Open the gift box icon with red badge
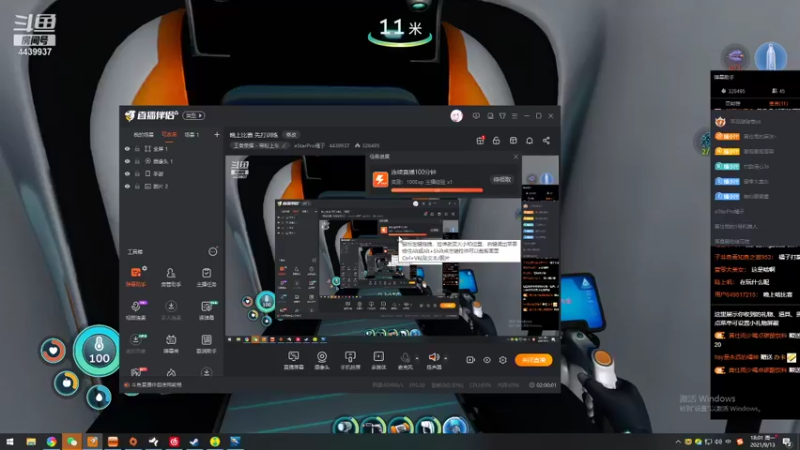This screenshot has width=800, height=450. (x=480, y=140)
